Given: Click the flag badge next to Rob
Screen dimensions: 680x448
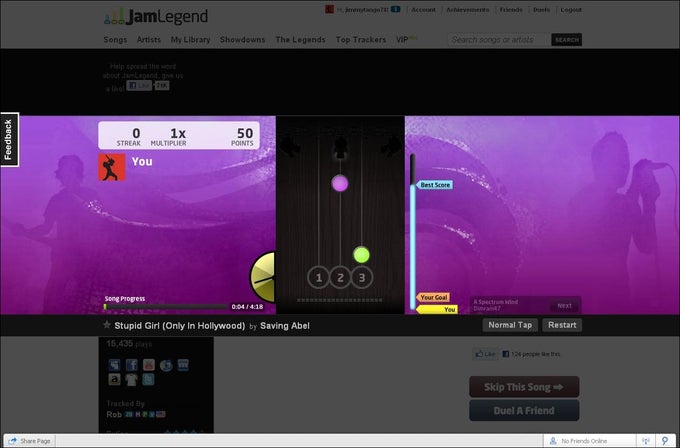Looking at the screenshot, I should tap(161, 414).
